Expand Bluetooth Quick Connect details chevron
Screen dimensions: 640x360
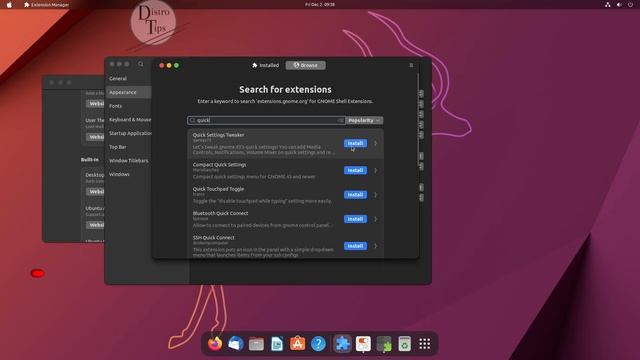tap(376, 219)
